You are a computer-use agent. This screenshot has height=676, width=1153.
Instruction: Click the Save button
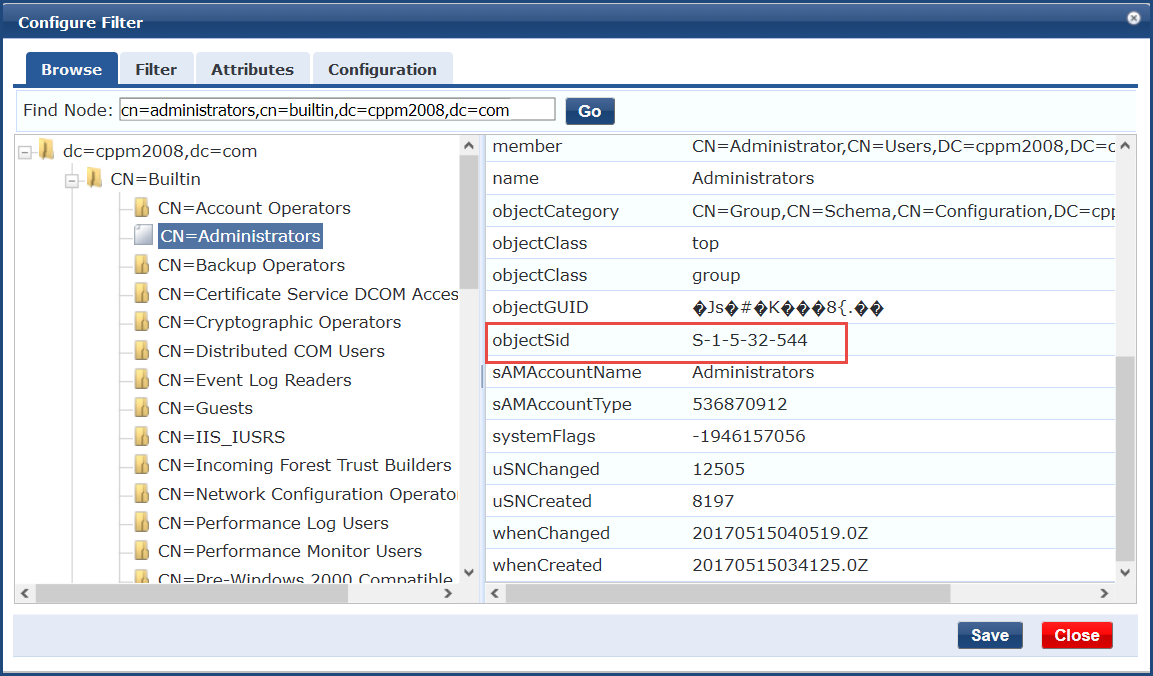coord(990,636)
